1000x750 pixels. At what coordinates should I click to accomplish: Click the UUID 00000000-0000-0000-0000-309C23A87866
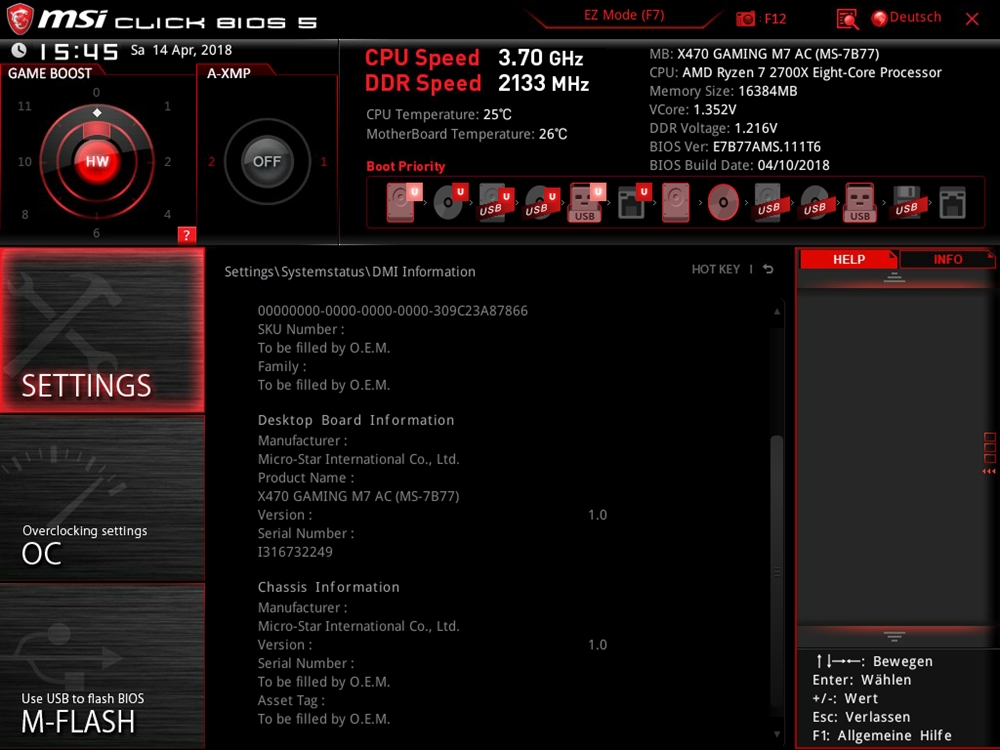click(x=392, y=311)
